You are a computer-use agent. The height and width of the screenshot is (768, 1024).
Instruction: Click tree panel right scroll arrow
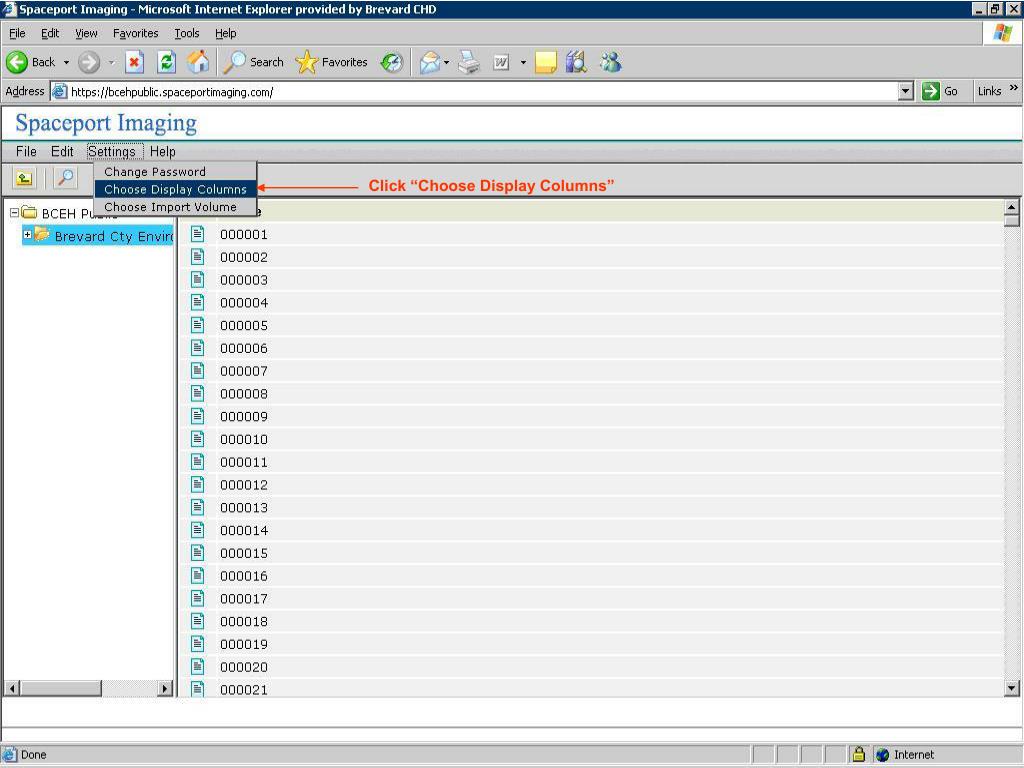165,688
